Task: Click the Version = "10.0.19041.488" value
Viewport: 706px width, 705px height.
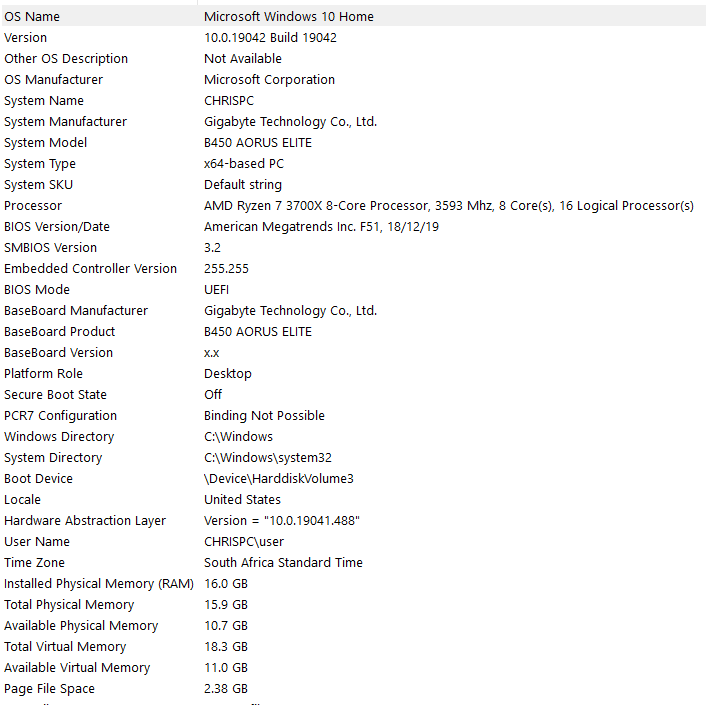Action: (282, 521)
